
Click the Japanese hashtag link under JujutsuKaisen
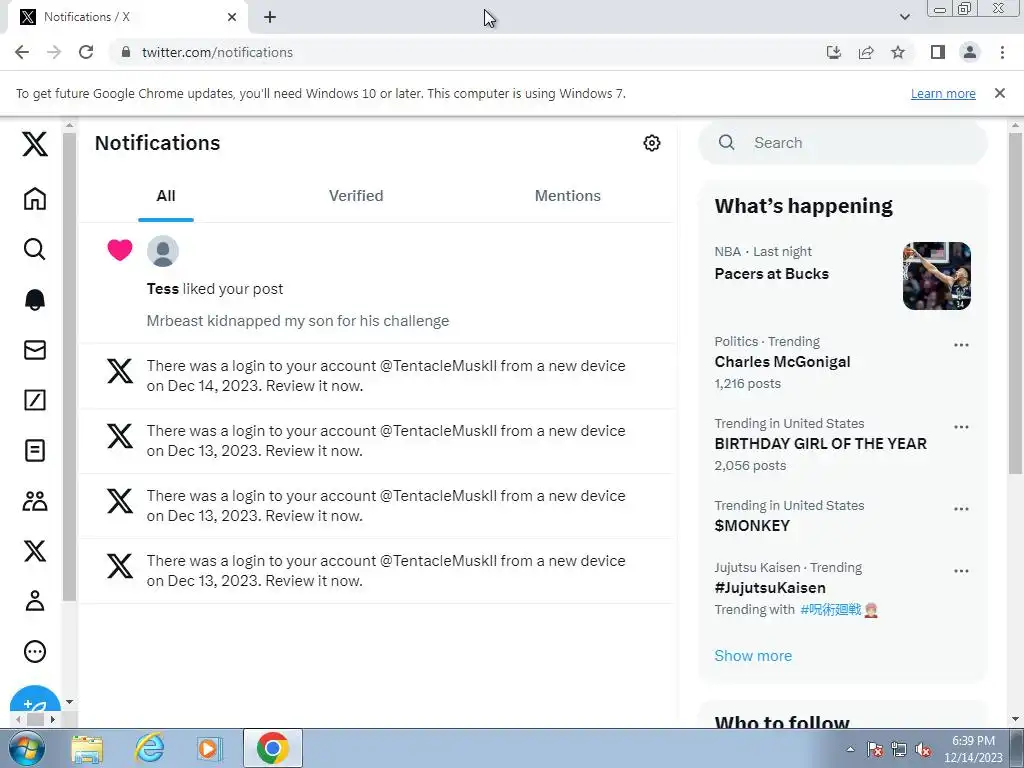click(831, 610)
